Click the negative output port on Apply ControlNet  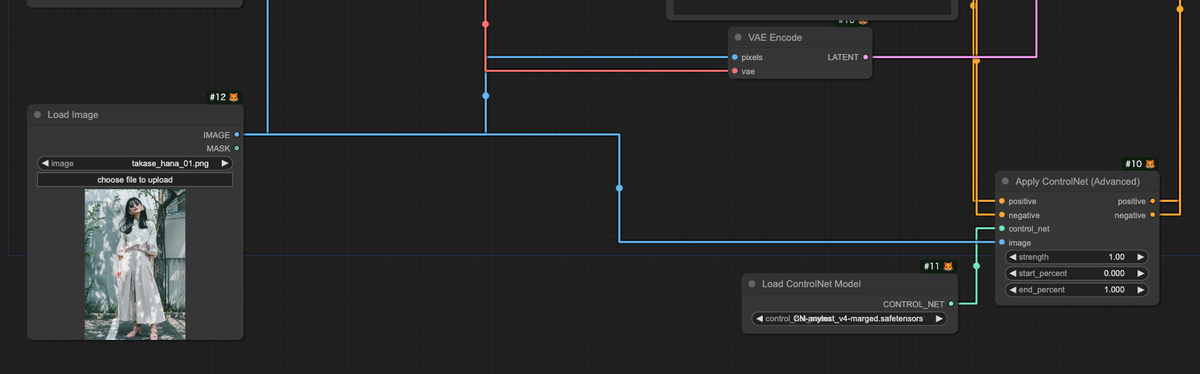(x=1154, y=215)
